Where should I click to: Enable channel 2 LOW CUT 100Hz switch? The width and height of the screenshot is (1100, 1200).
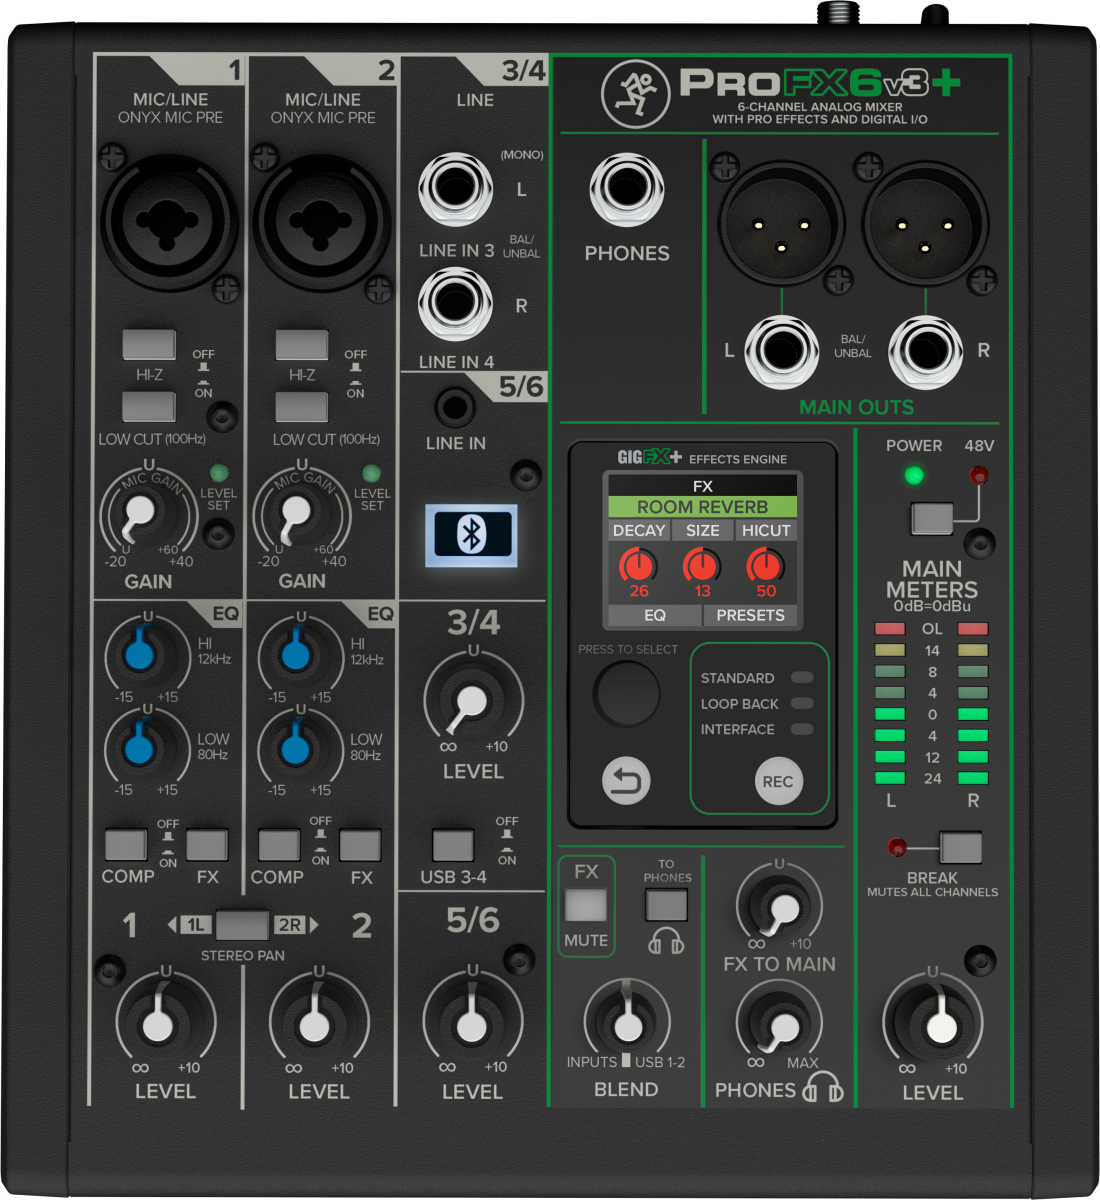[x=302, y=407]
